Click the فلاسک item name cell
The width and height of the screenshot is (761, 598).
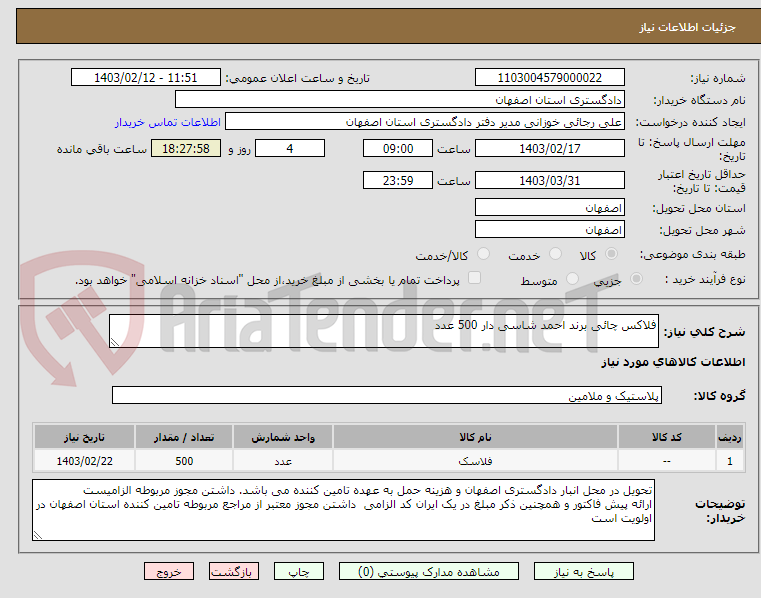(475, 461)
